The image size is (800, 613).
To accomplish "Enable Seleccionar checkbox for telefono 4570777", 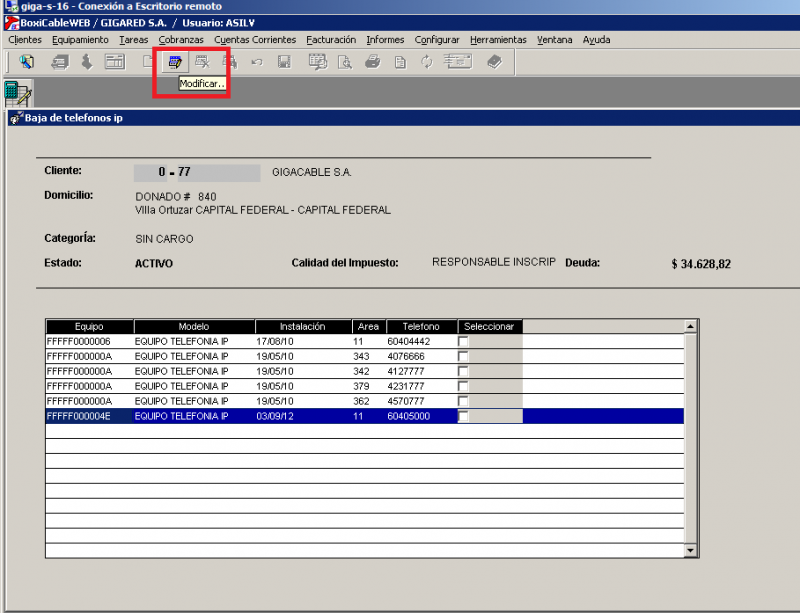I will click(464, 401).
